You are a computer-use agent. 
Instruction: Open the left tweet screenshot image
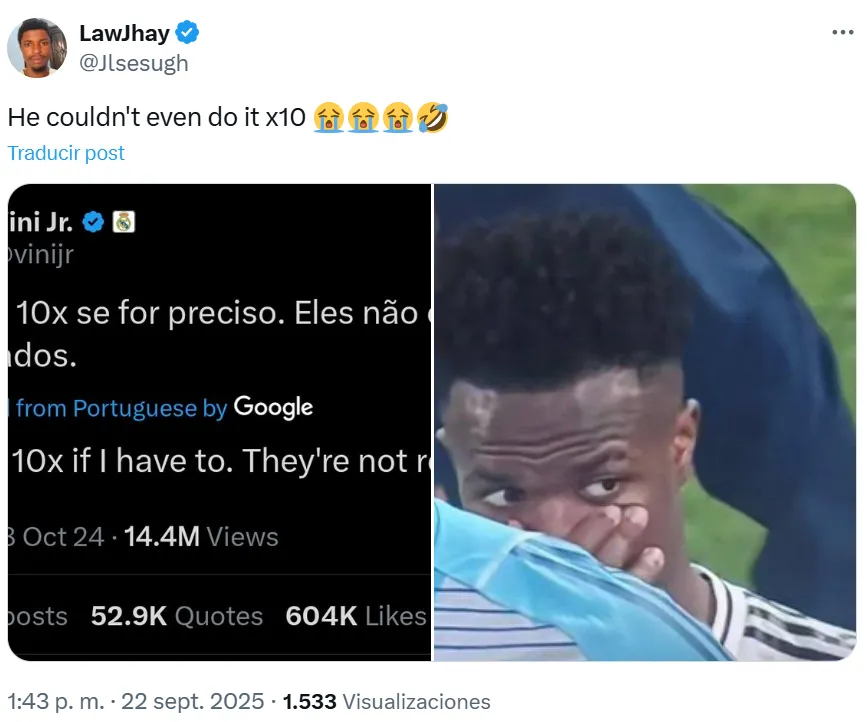(219, 422)
